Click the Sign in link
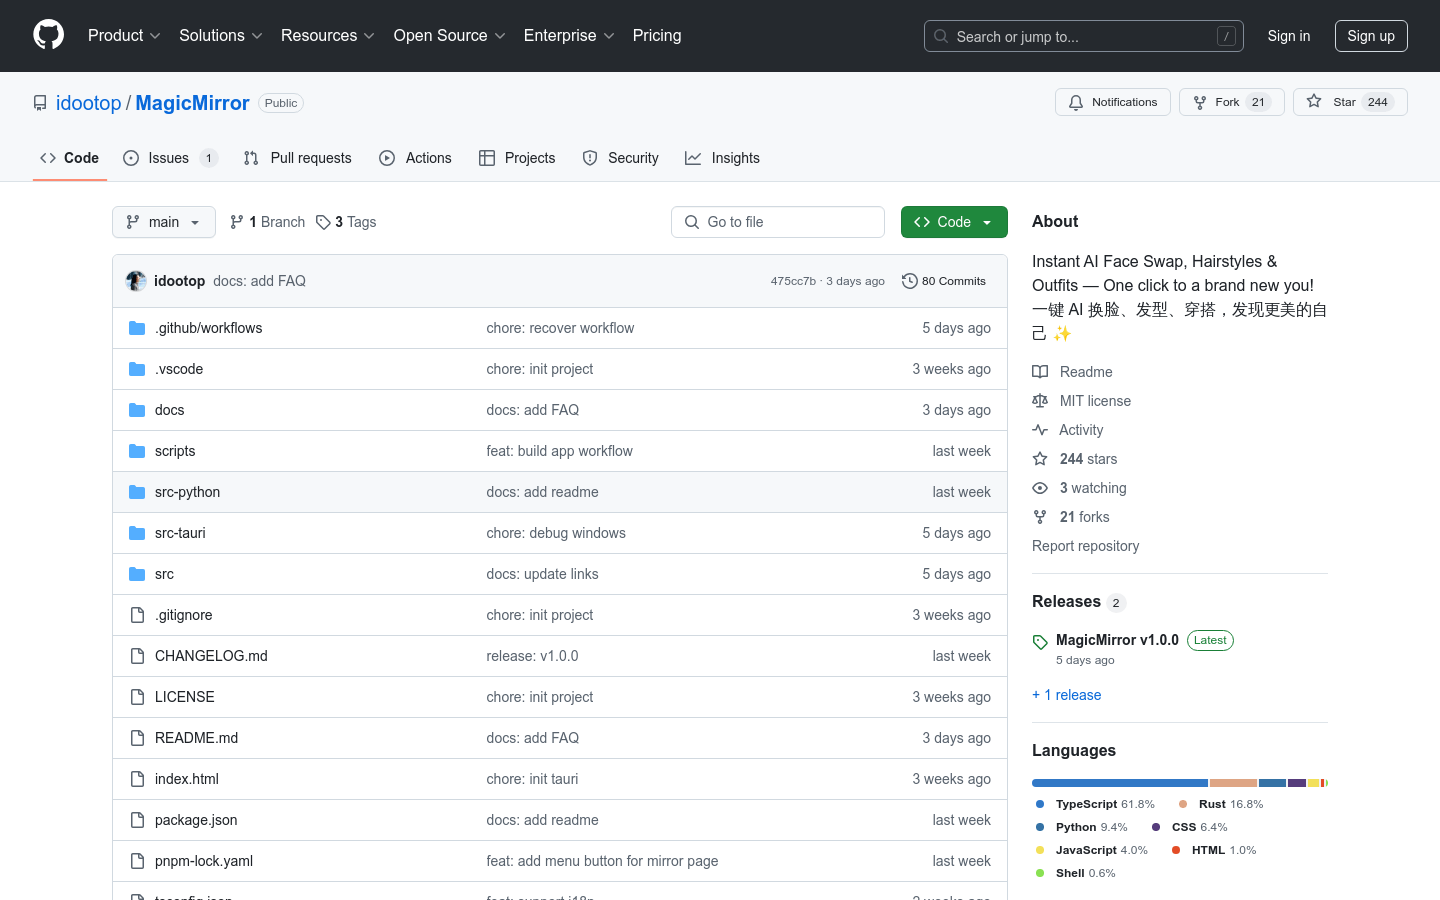 point(1289,36)
